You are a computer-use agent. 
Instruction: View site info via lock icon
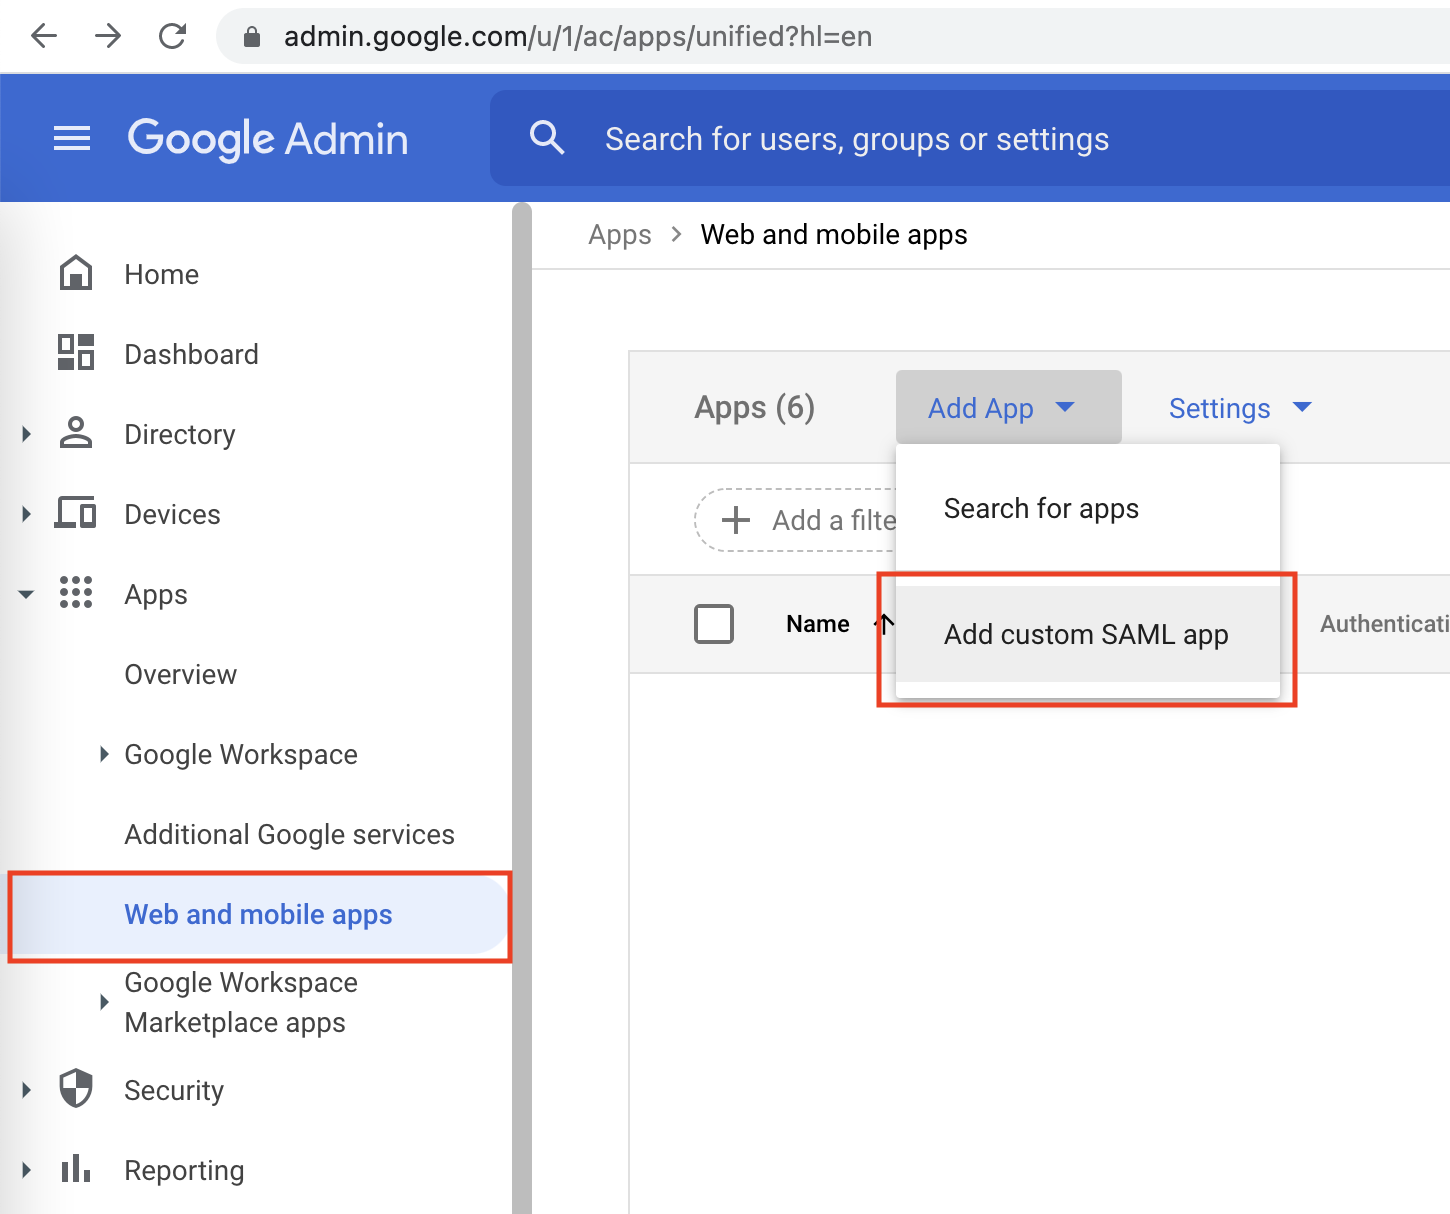[x=252, y=37]
